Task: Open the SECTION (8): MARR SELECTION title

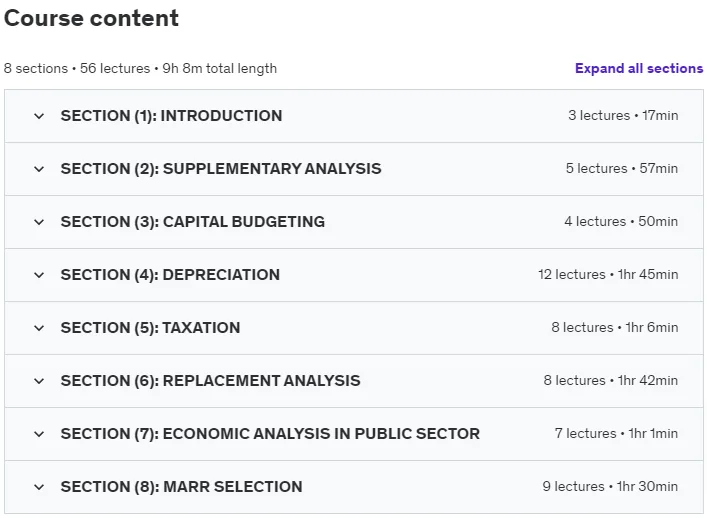Action: 181,486
